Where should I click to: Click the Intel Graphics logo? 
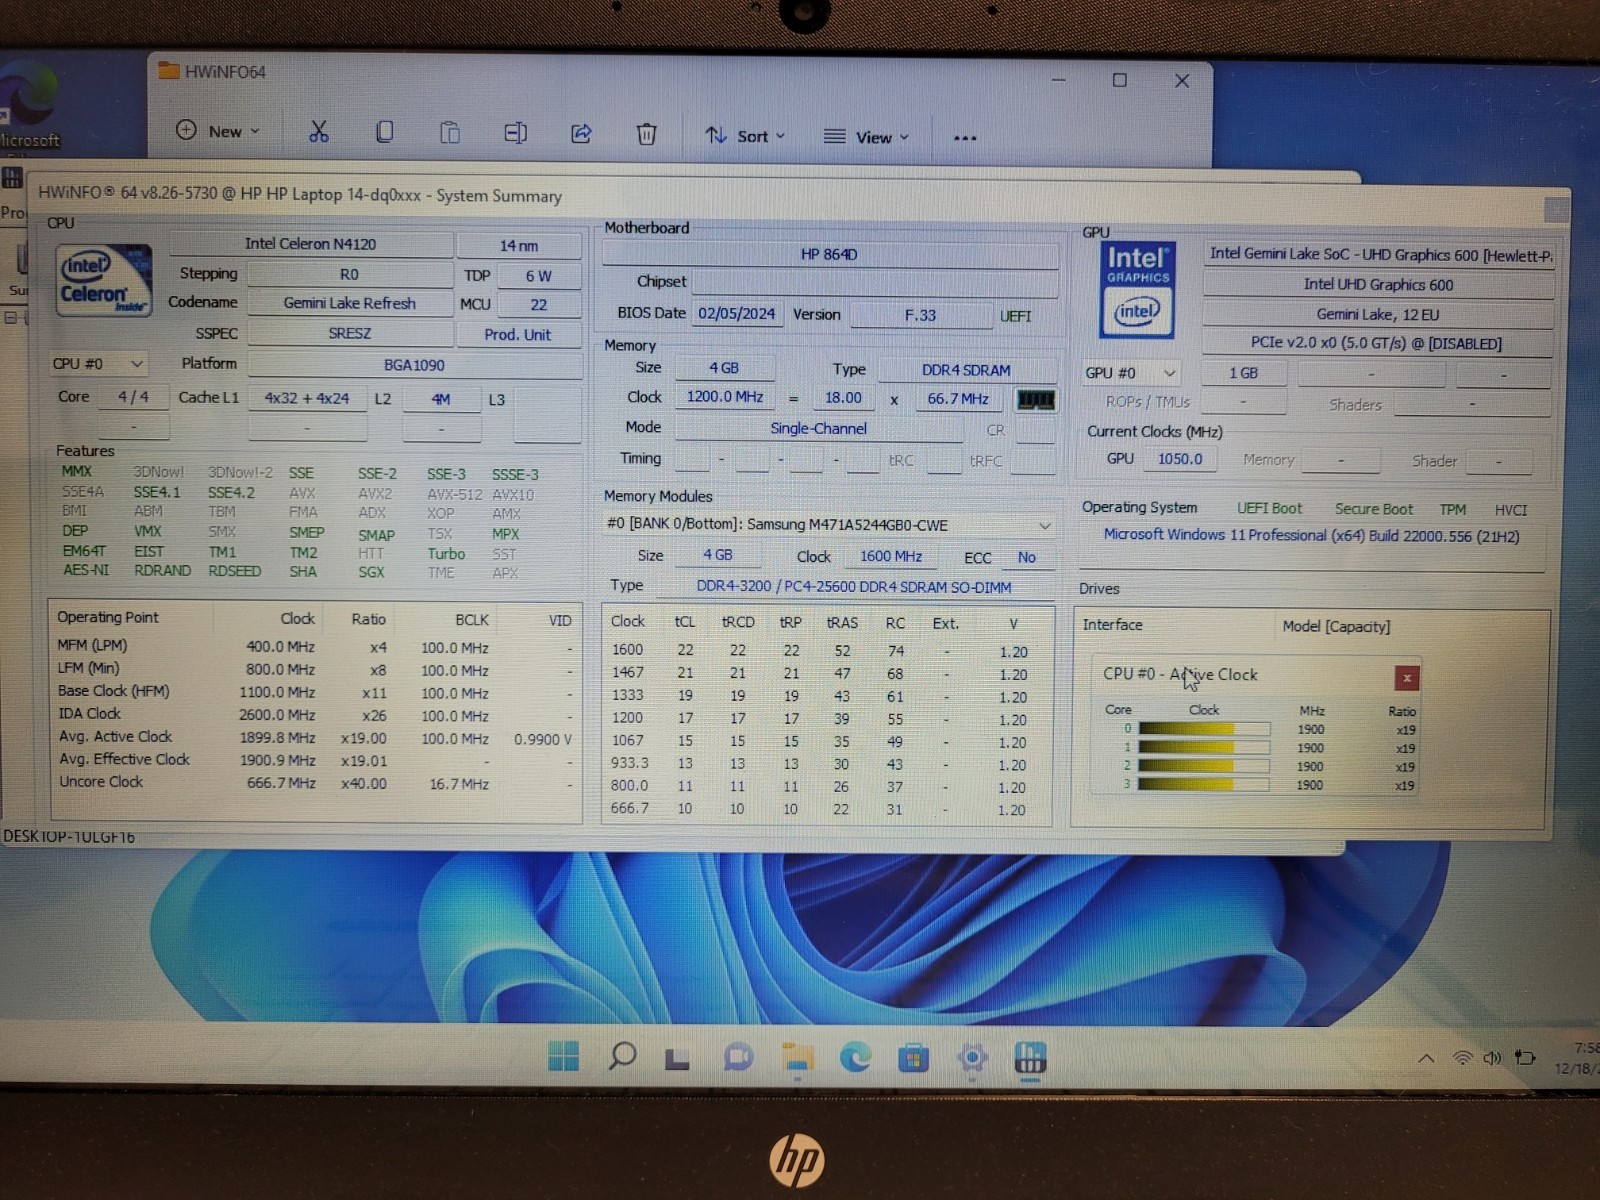1138,290
